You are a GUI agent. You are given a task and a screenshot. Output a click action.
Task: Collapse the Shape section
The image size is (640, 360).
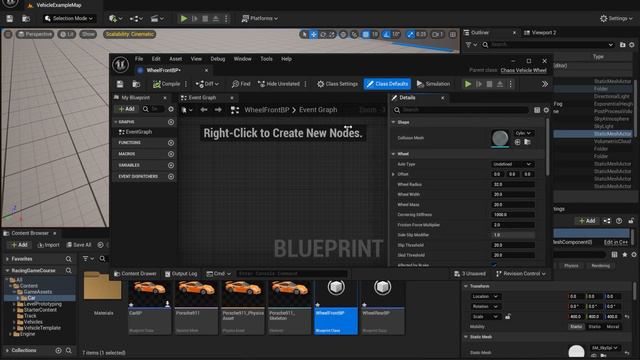point(393,122)
